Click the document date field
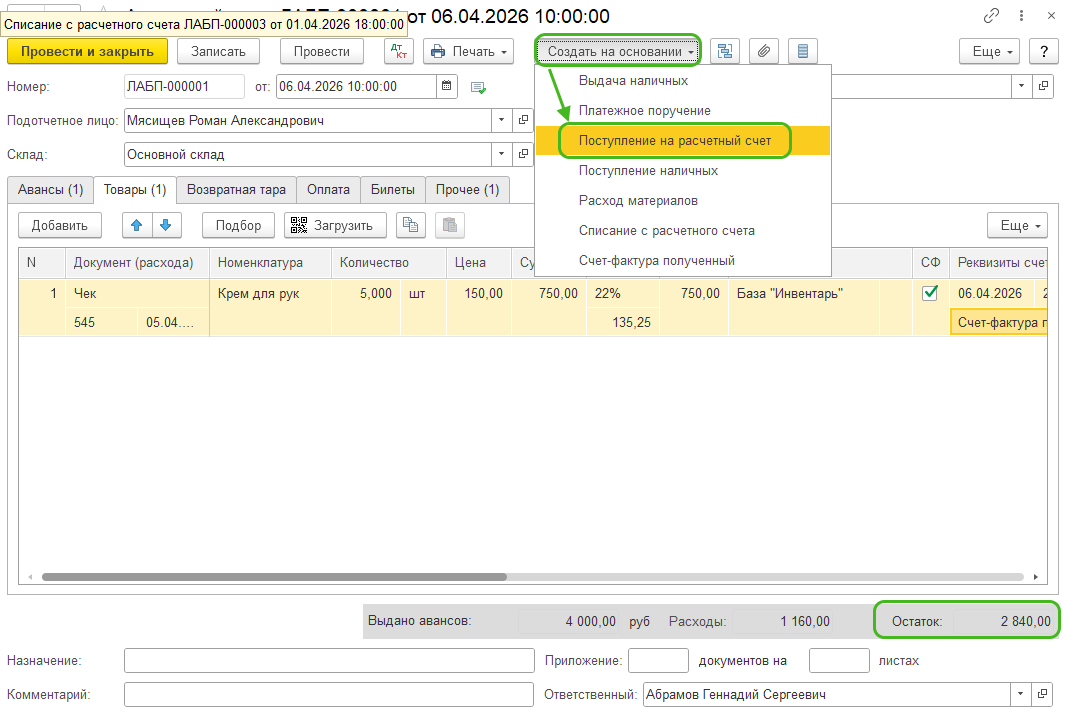1067x716 pixels. click(x=356, y=86)
